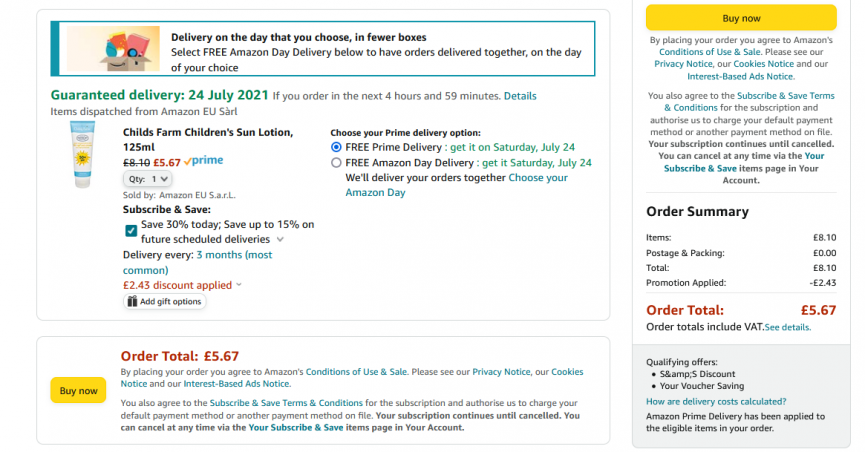Open Subscribe & Save Terms & Conditions in sidebar
Image resolution: width=865 pixels, height=452 pixels.
point(749,102)
